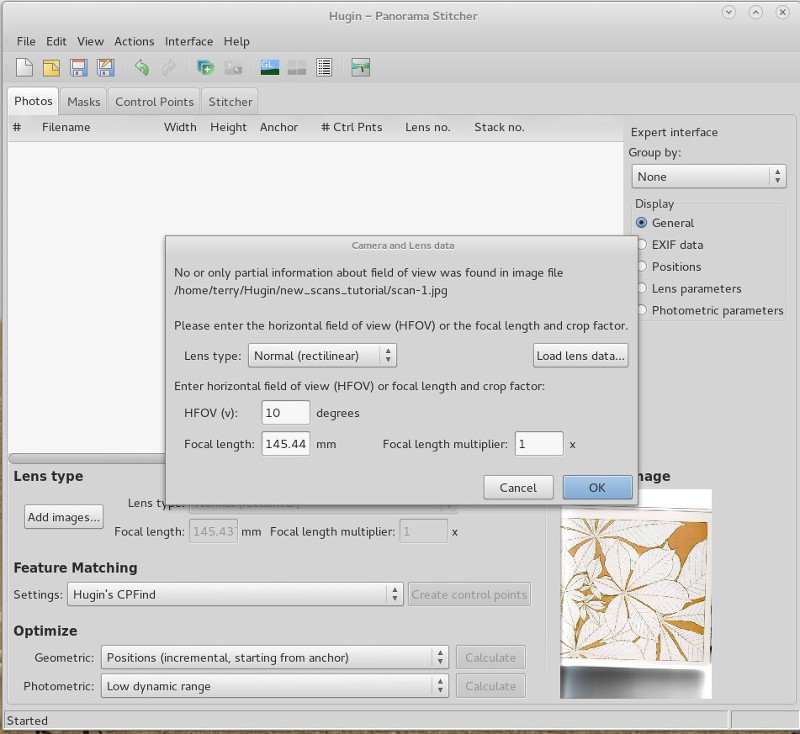Click the 'Started' status bar text
Image resolution: width=800 pixels, height=734 pixels.
pyautogui.click(x=27, y=720)
